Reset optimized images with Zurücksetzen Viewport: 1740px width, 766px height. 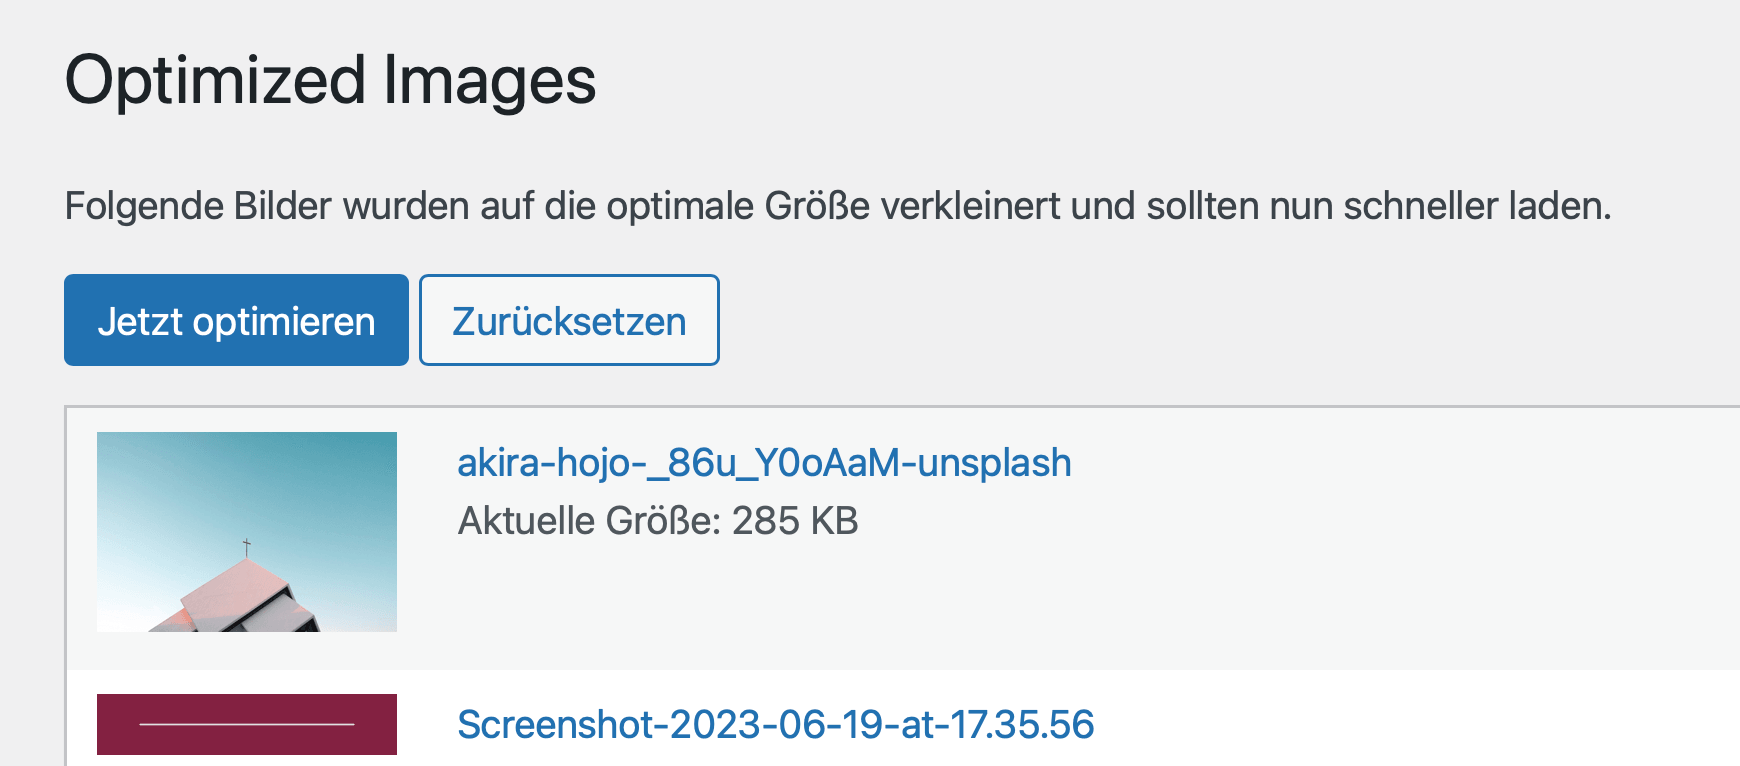pyautogui.click(x=568, y=320)
